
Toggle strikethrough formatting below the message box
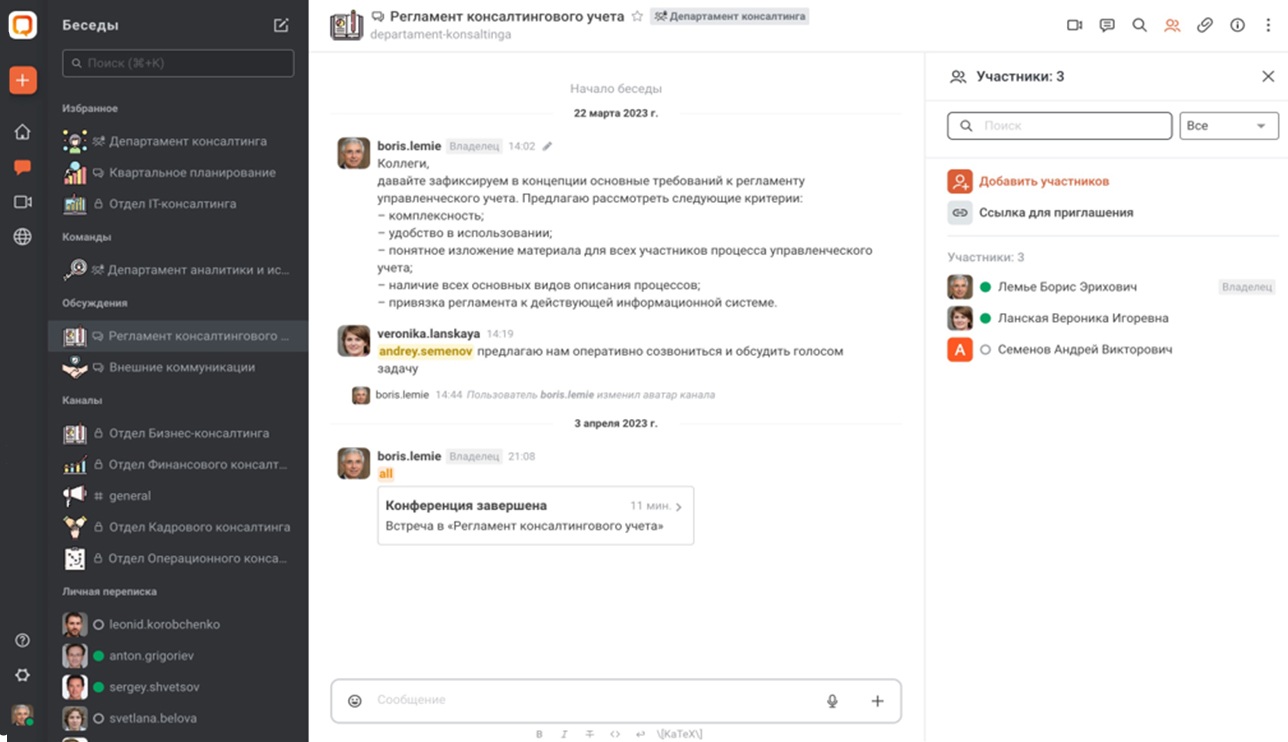click(590, 734)
